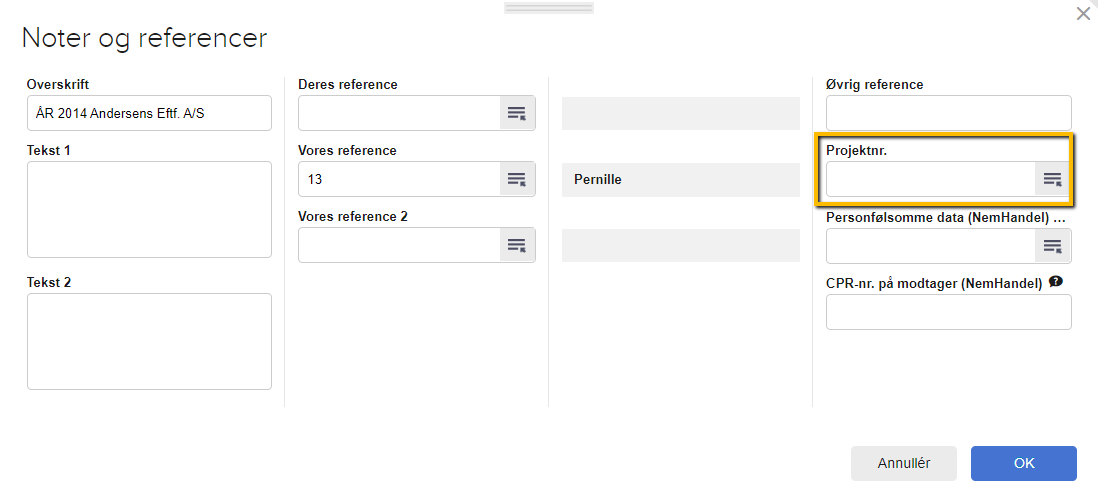Open lookup list for Vores reference
The image size is (1098, 502).
[517, 179]
